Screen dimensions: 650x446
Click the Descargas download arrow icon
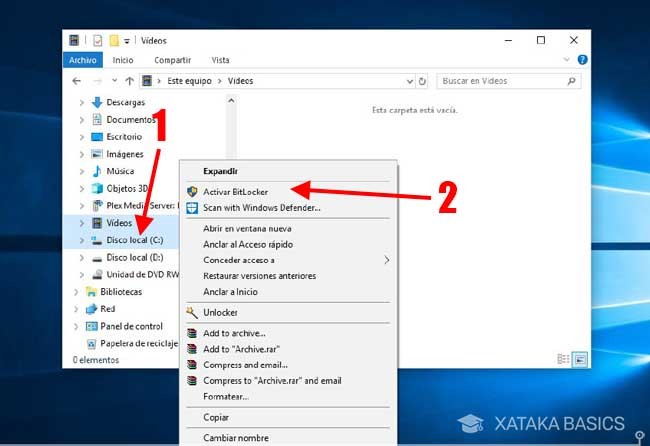pyautogui.click(x=97, y=102)
